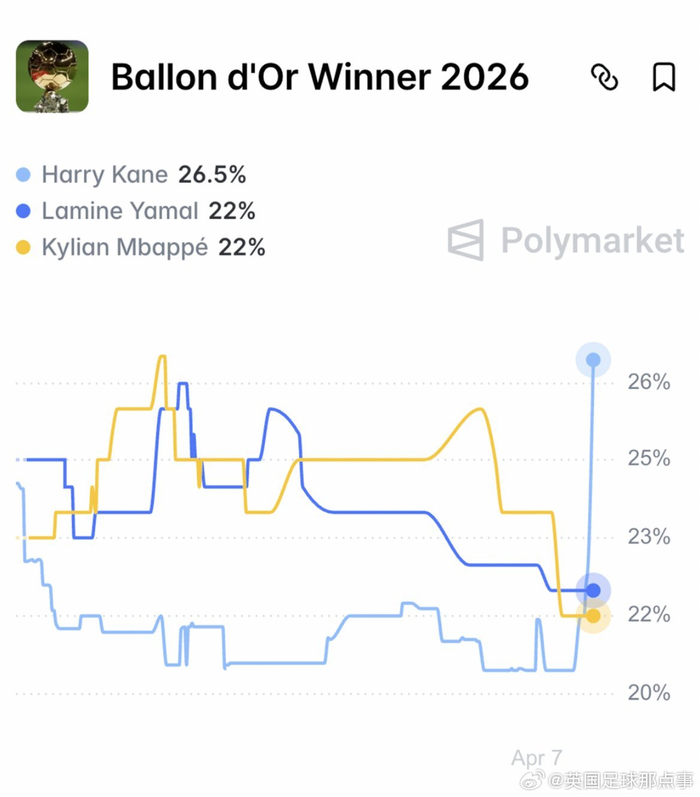Image resolution: width=700 pixels, height=797 pixels.
Task: Click the copy link icon
Action: pyautogui.click(x=605, y=77)
